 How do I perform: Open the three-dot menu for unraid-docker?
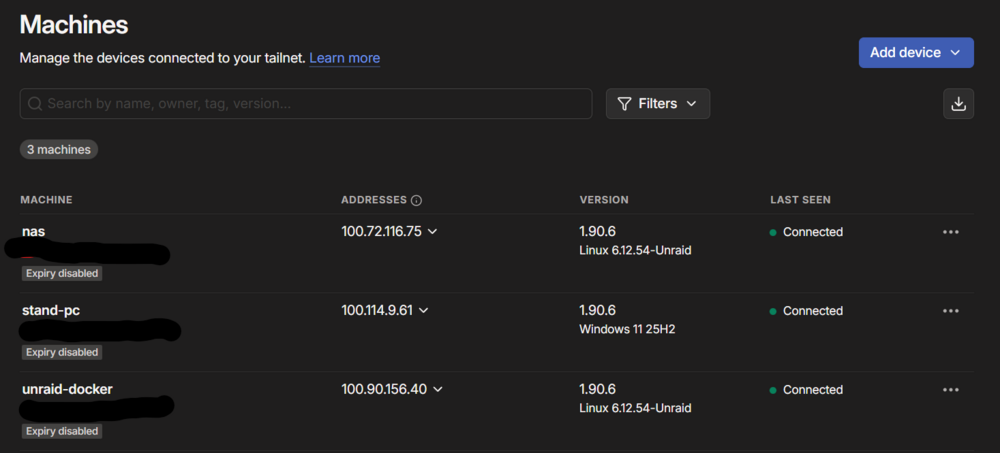coord(950,390)
